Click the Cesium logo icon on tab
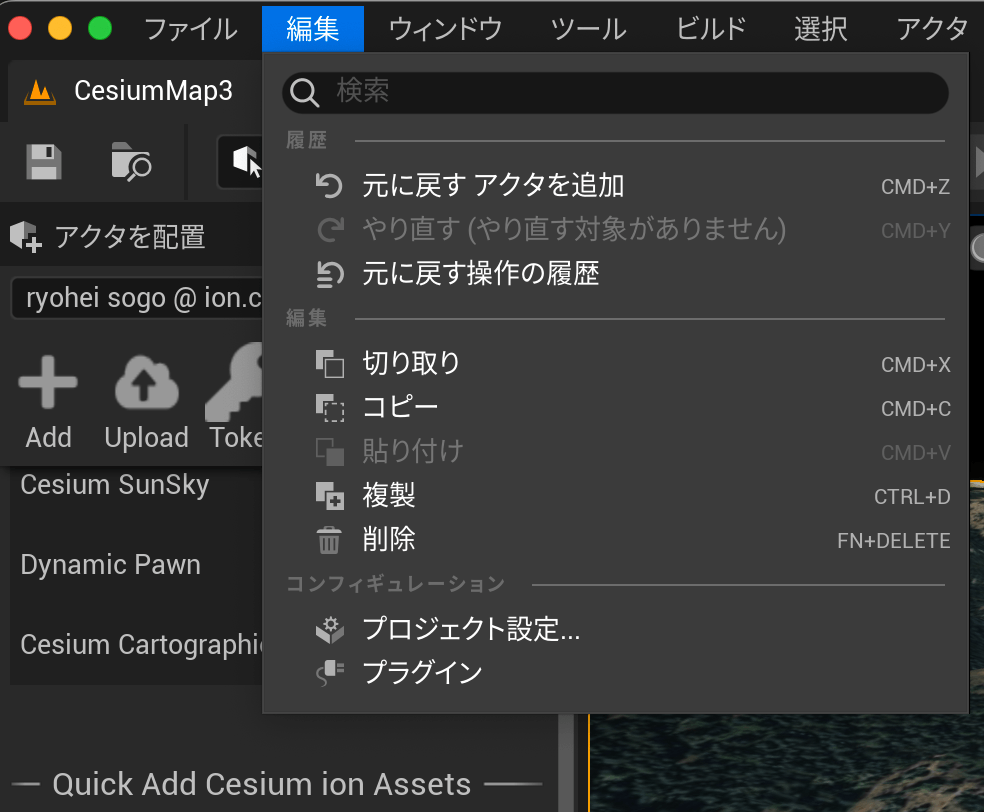Image resolution: width=984 pixels, height=812 pixels. coord(40,92)
